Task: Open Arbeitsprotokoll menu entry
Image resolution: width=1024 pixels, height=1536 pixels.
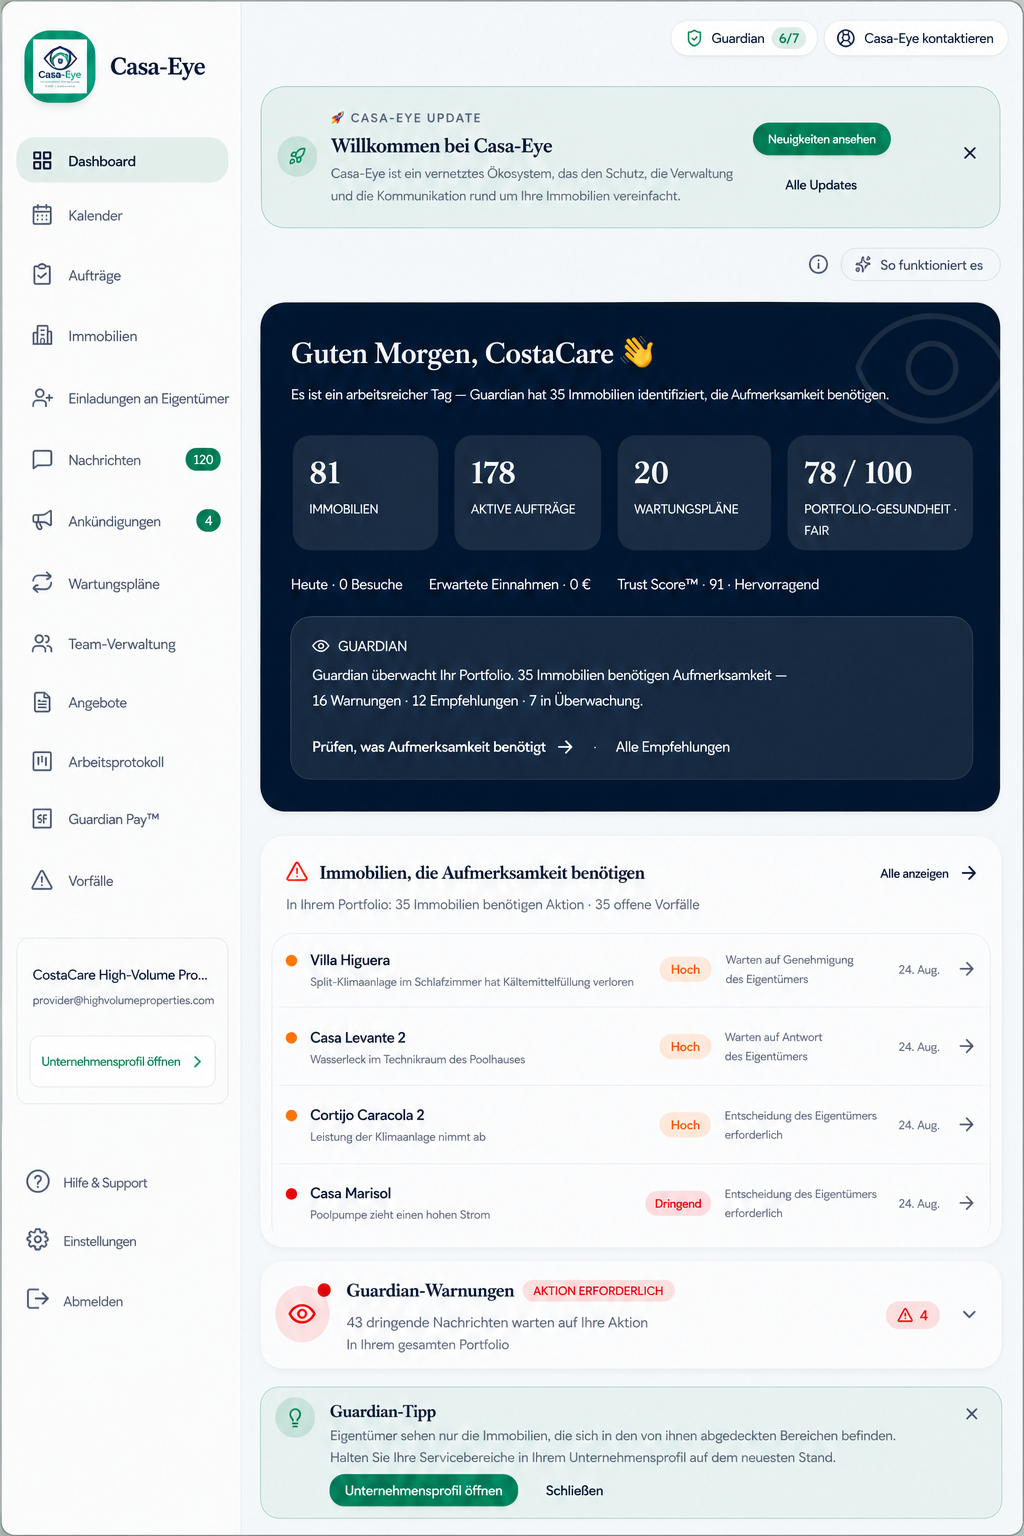Action: [x=122, y=762]
